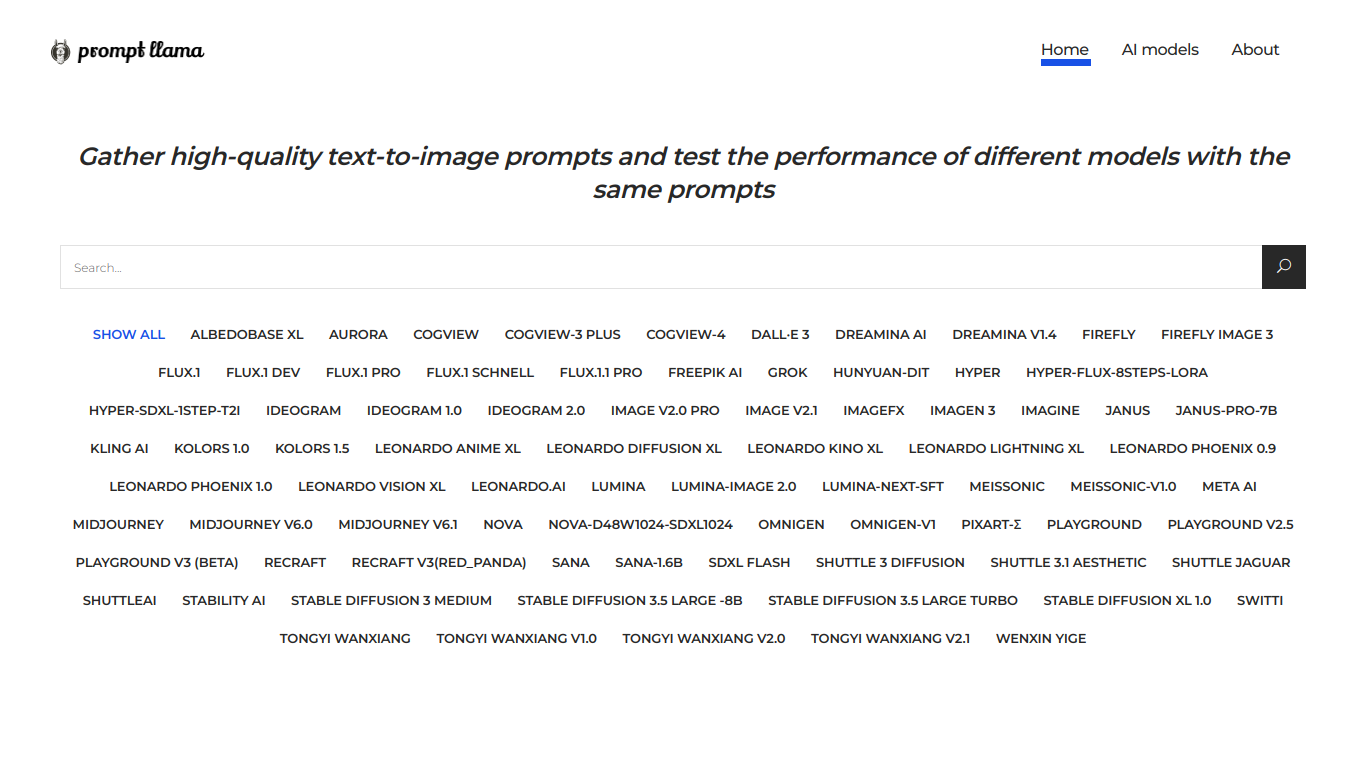The image size is (1366, 768).
Task: Open the AI models nav item
Action: [x=1160, y=50]
